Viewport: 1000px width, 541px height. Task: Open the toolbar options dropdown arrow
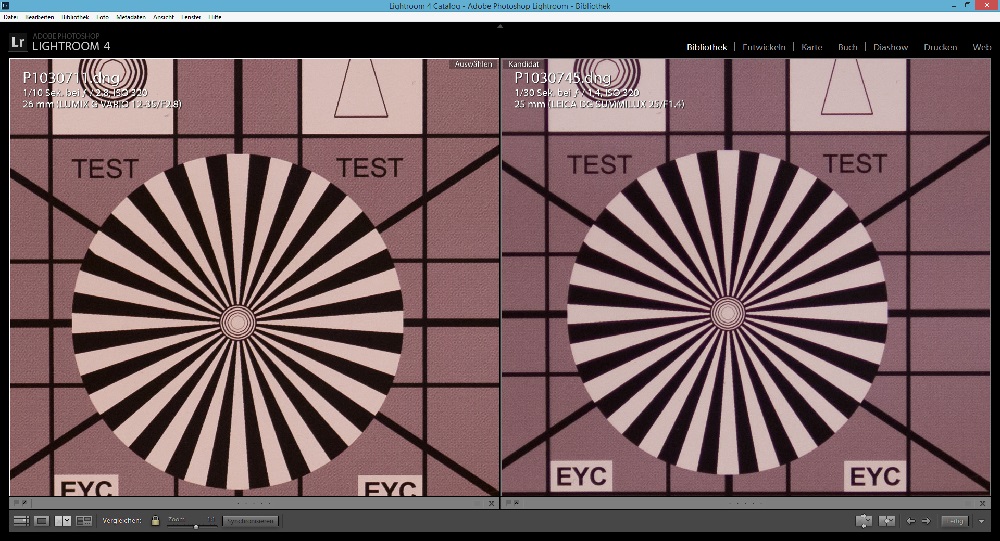[x=982, y=521]
